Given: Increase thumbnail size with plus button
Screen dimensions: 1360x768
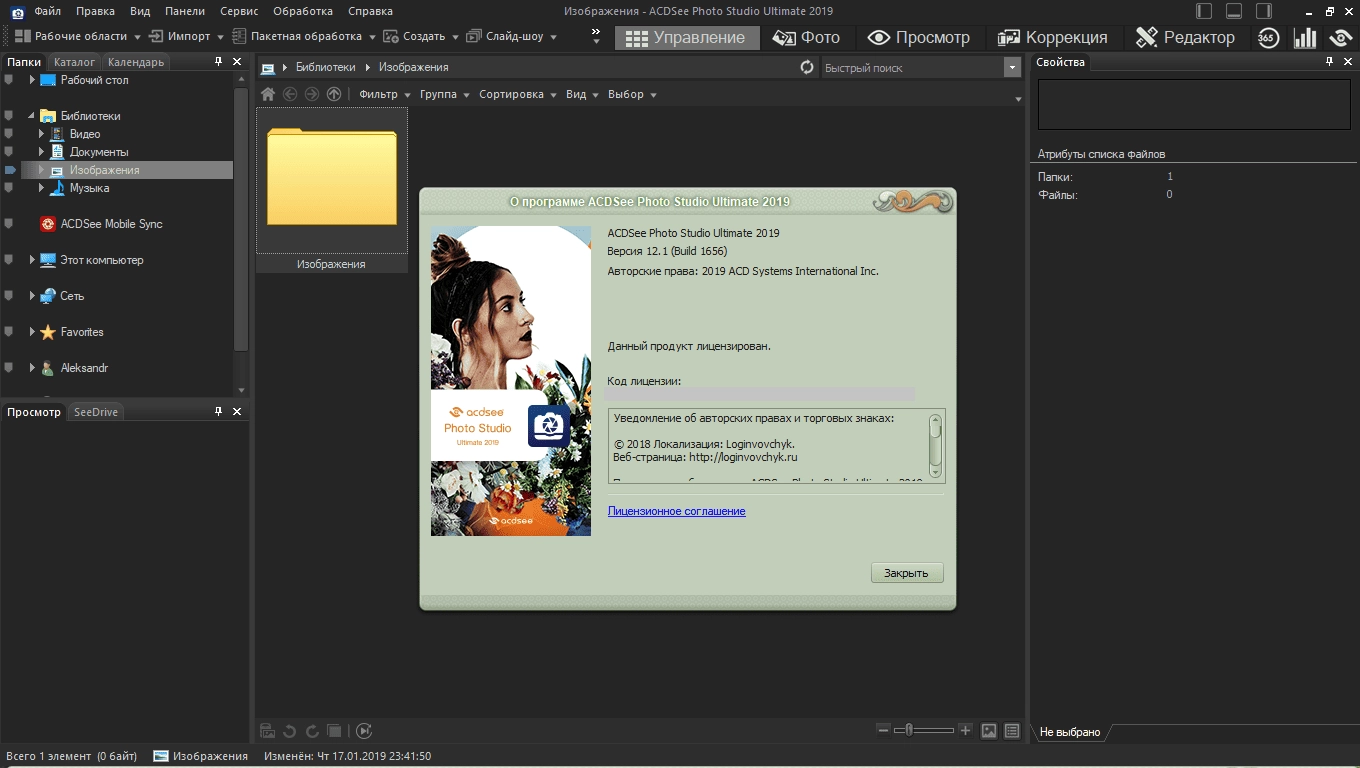Looking at the screenshot, I should [965, 730].
